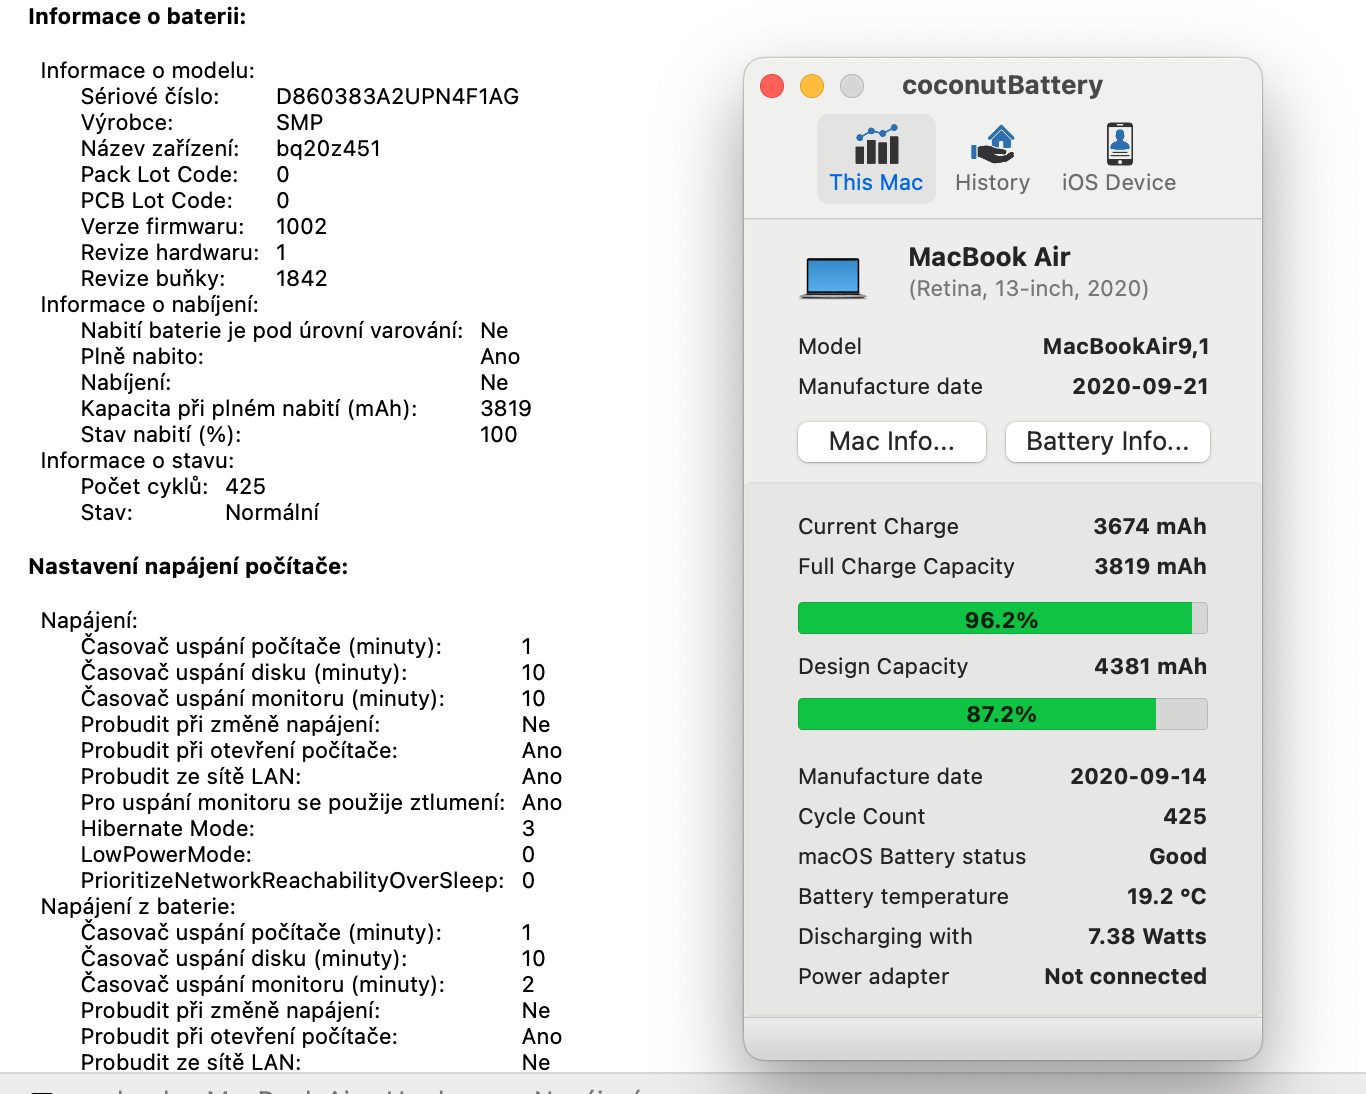Select the "Počet cyklů" value 425
The image size is (1366, 1094).
point(246,487)
